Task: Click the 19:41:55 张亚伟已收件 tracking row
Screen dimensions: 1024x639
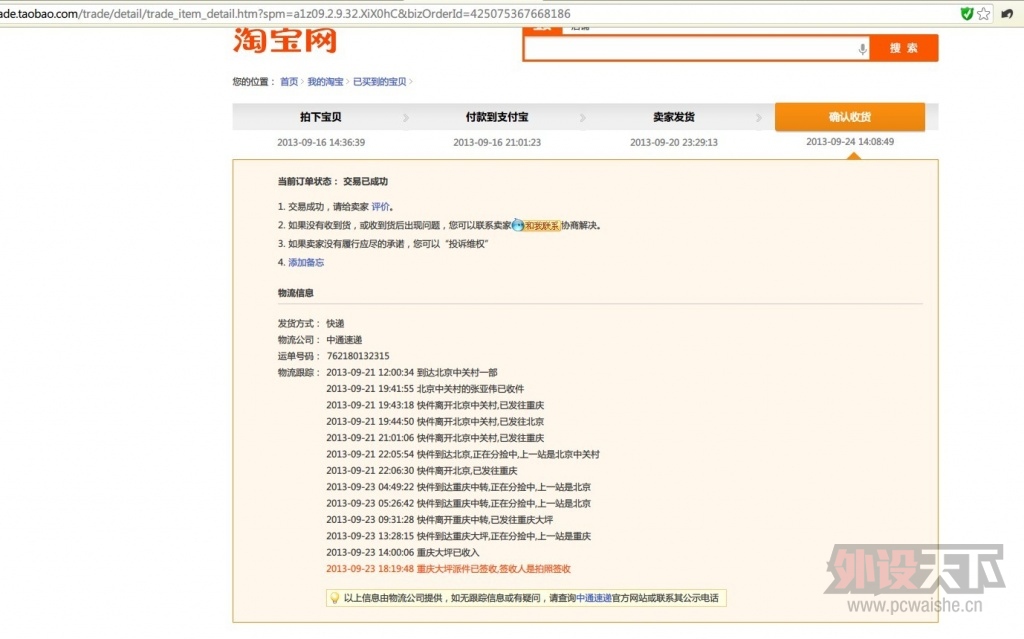Action: coord(425,389)
